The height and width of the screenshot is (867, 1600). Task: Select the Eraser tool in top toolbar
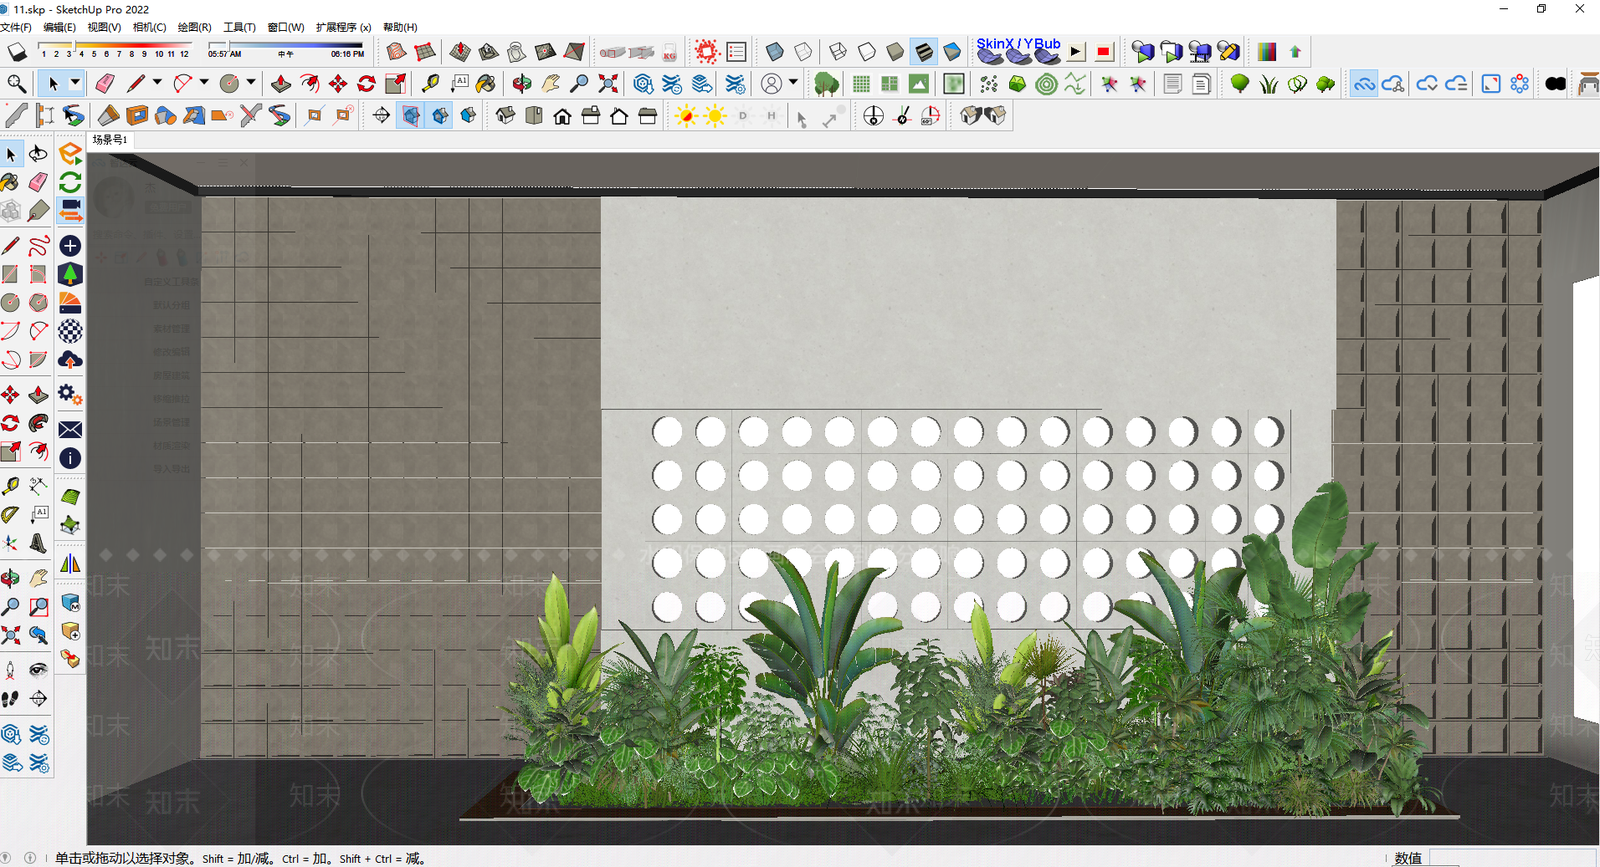(105, 84)
